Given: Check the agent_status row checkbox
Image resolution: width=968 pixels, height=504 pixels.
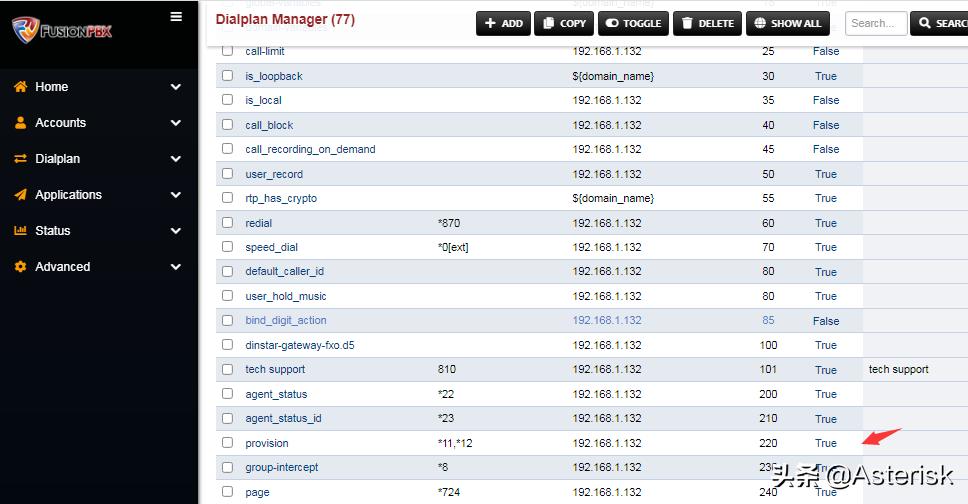Looking at the screenshot, I should tap(227, 393).
